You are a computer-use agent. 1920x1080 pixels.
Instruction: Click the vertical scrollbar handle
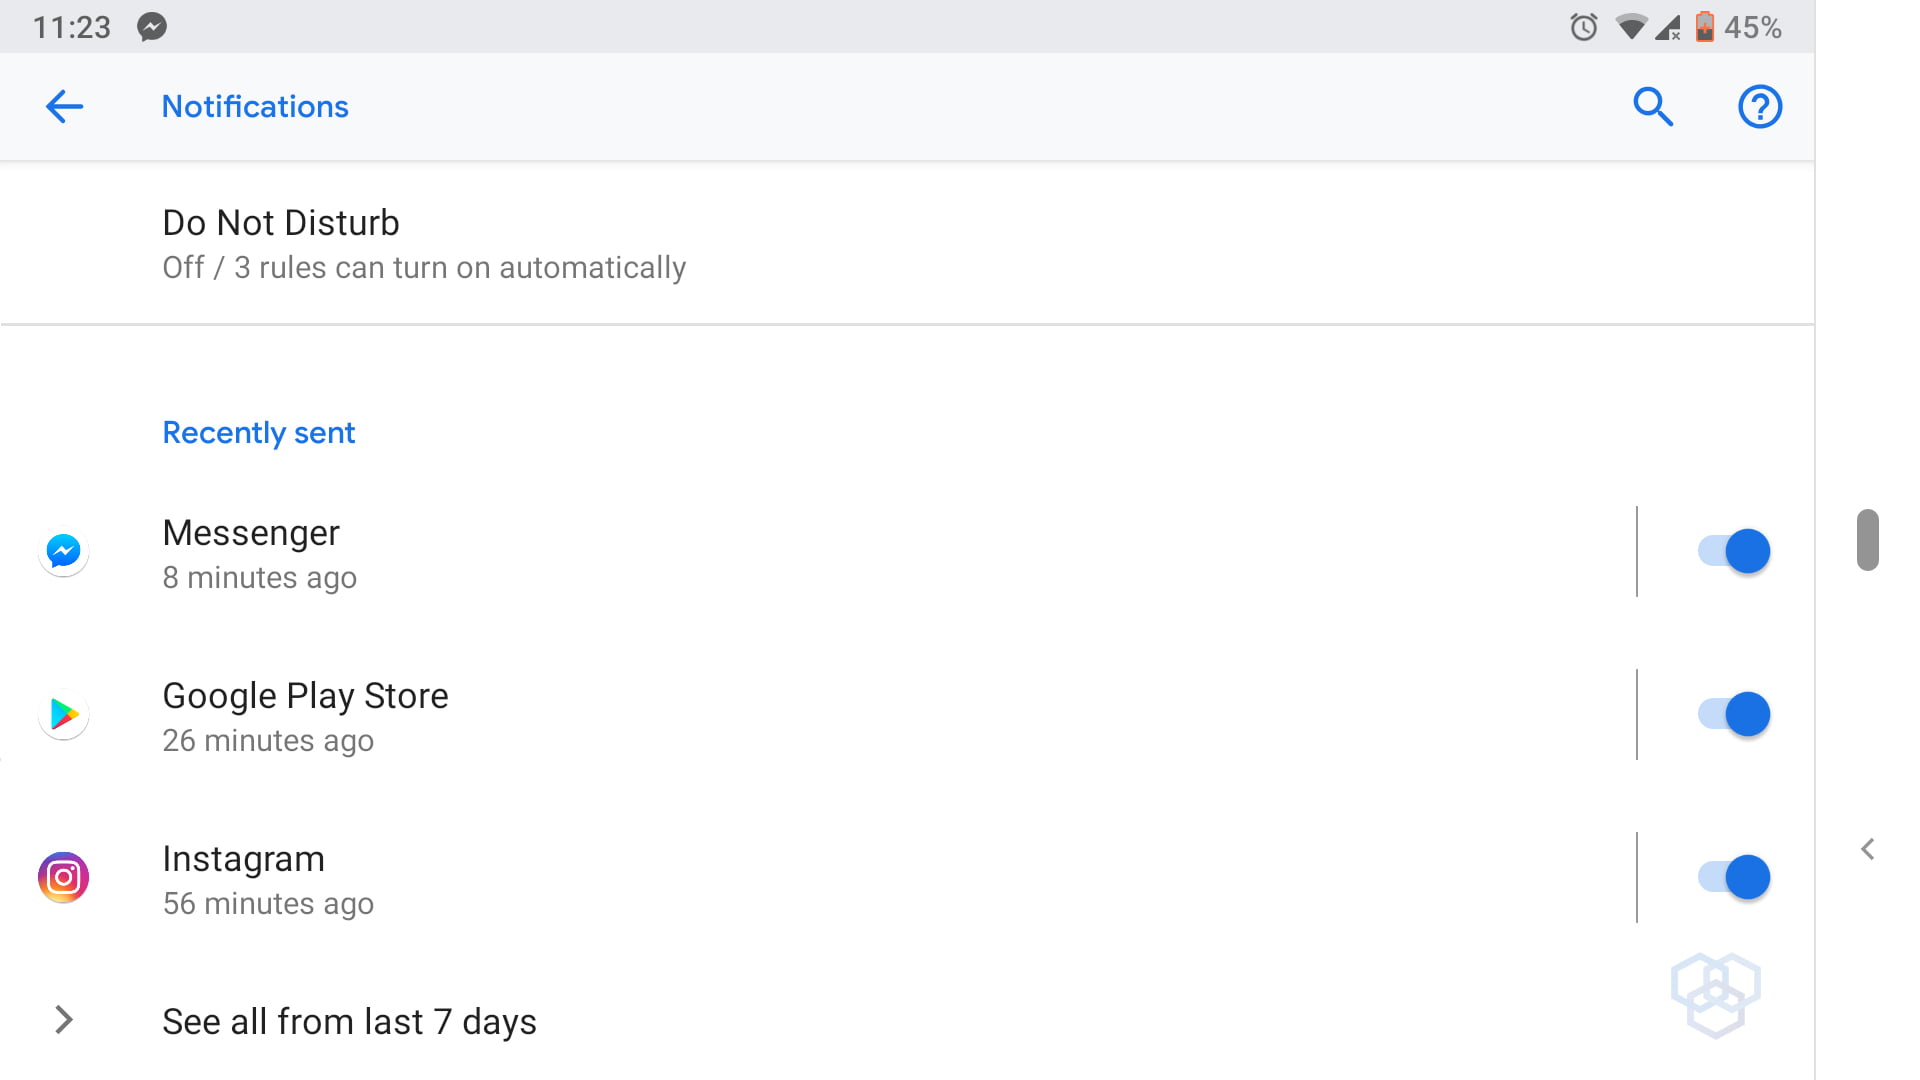(1867, 540)
